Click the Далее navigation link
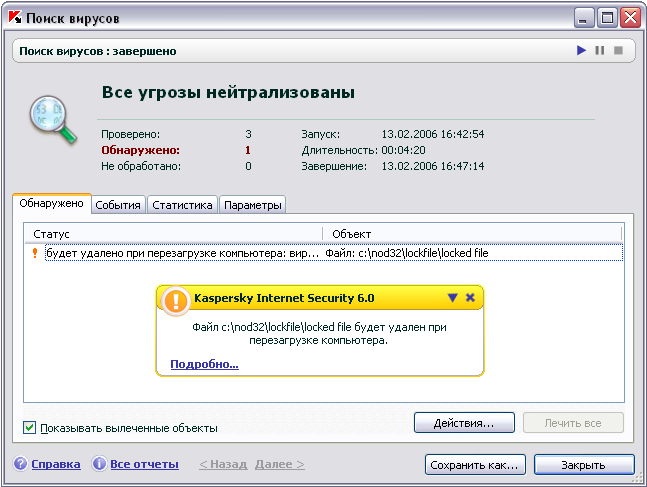647x487 pixels. click(x=280, y=464)
